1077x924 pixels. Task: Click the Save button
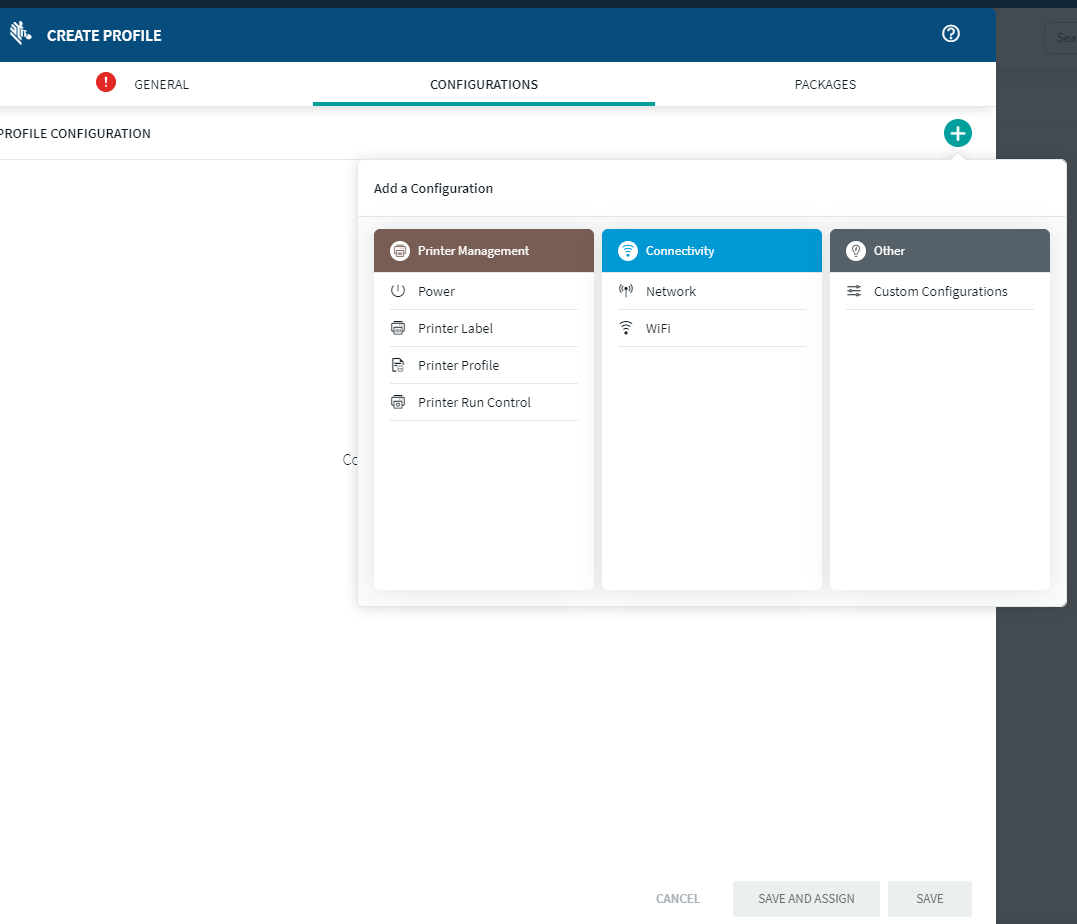click(929, 899)
